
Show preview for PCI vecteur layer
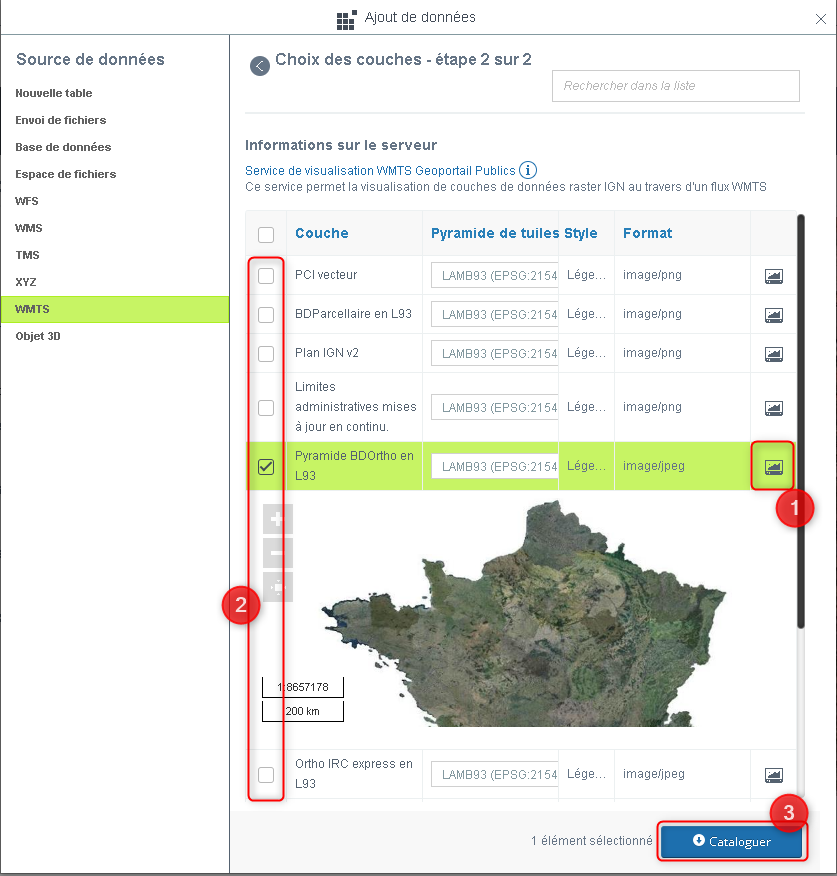point(773,276)
